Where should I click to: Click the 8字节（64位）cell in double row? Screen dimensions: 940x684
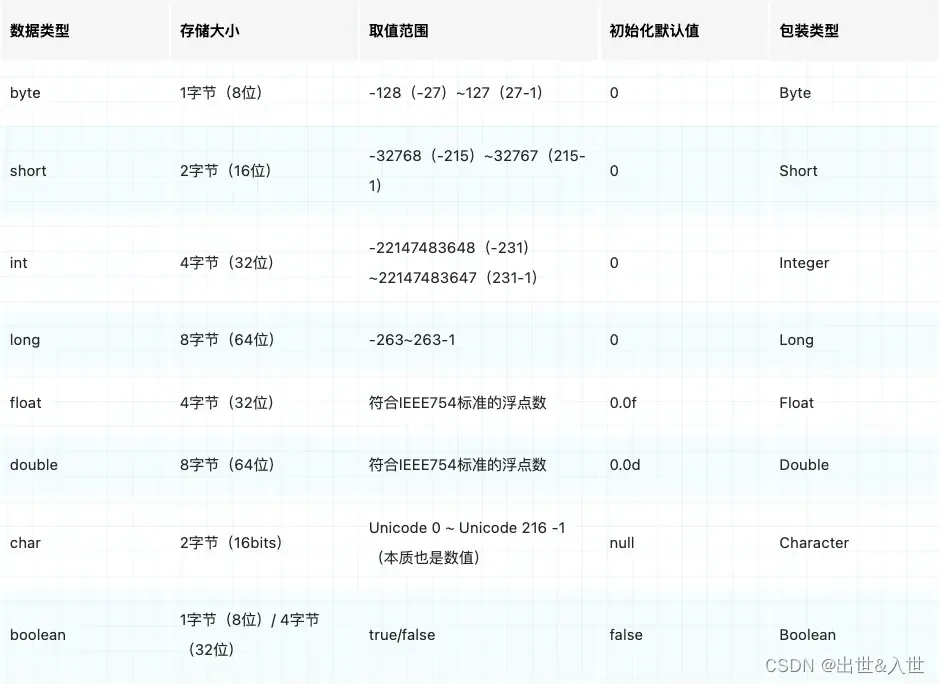(227, 465)
